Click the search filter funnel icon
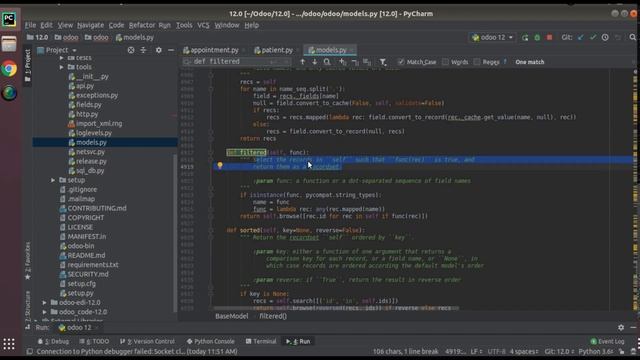This screenshot has width=640, height=360. coord(382,62)
